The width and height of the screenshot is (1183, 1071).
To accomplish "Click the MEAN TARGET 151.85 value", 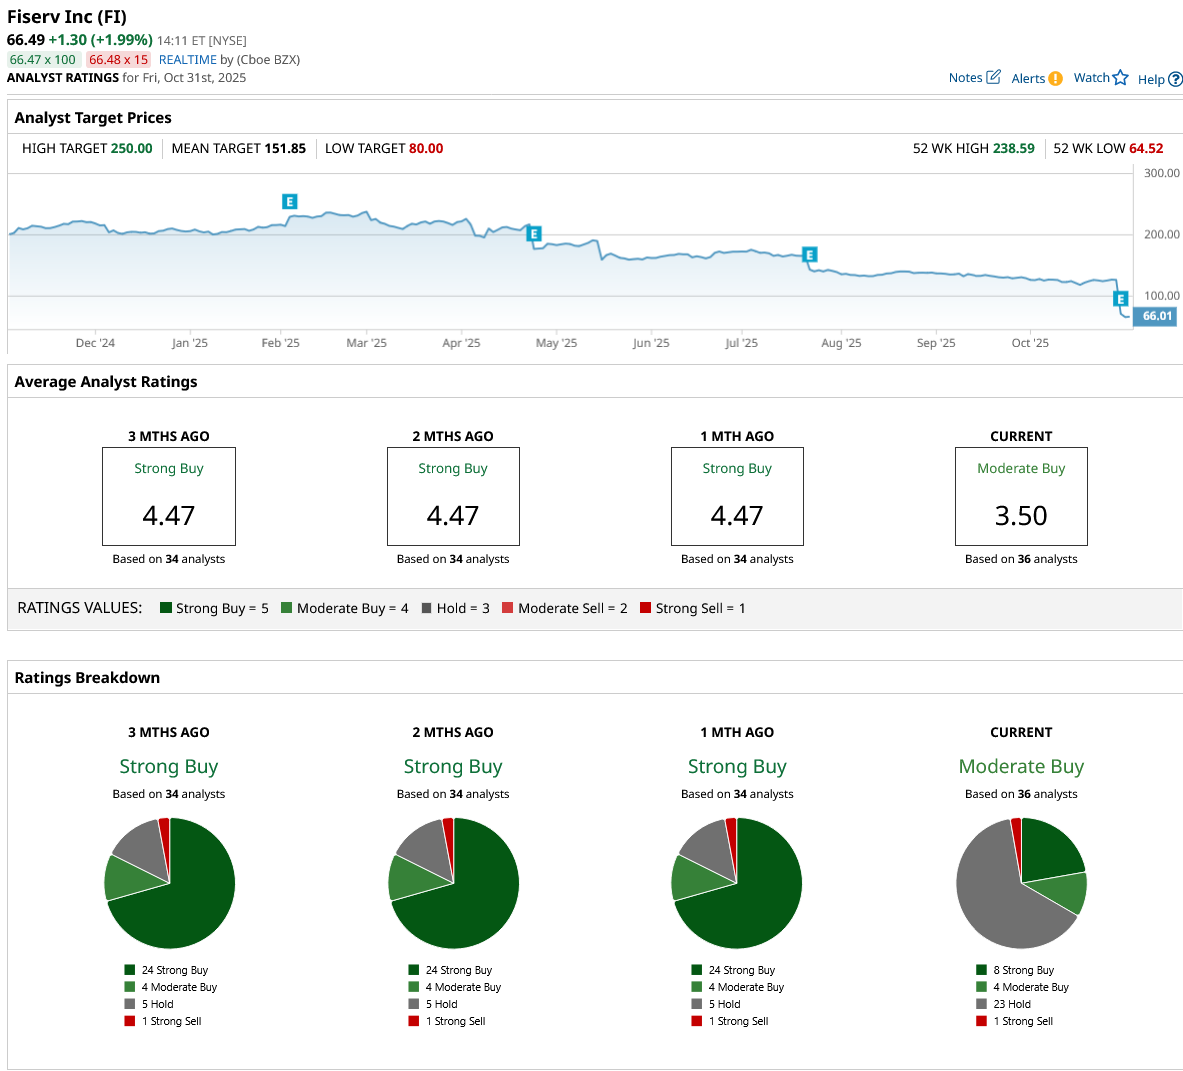I will tap(285, 149).
